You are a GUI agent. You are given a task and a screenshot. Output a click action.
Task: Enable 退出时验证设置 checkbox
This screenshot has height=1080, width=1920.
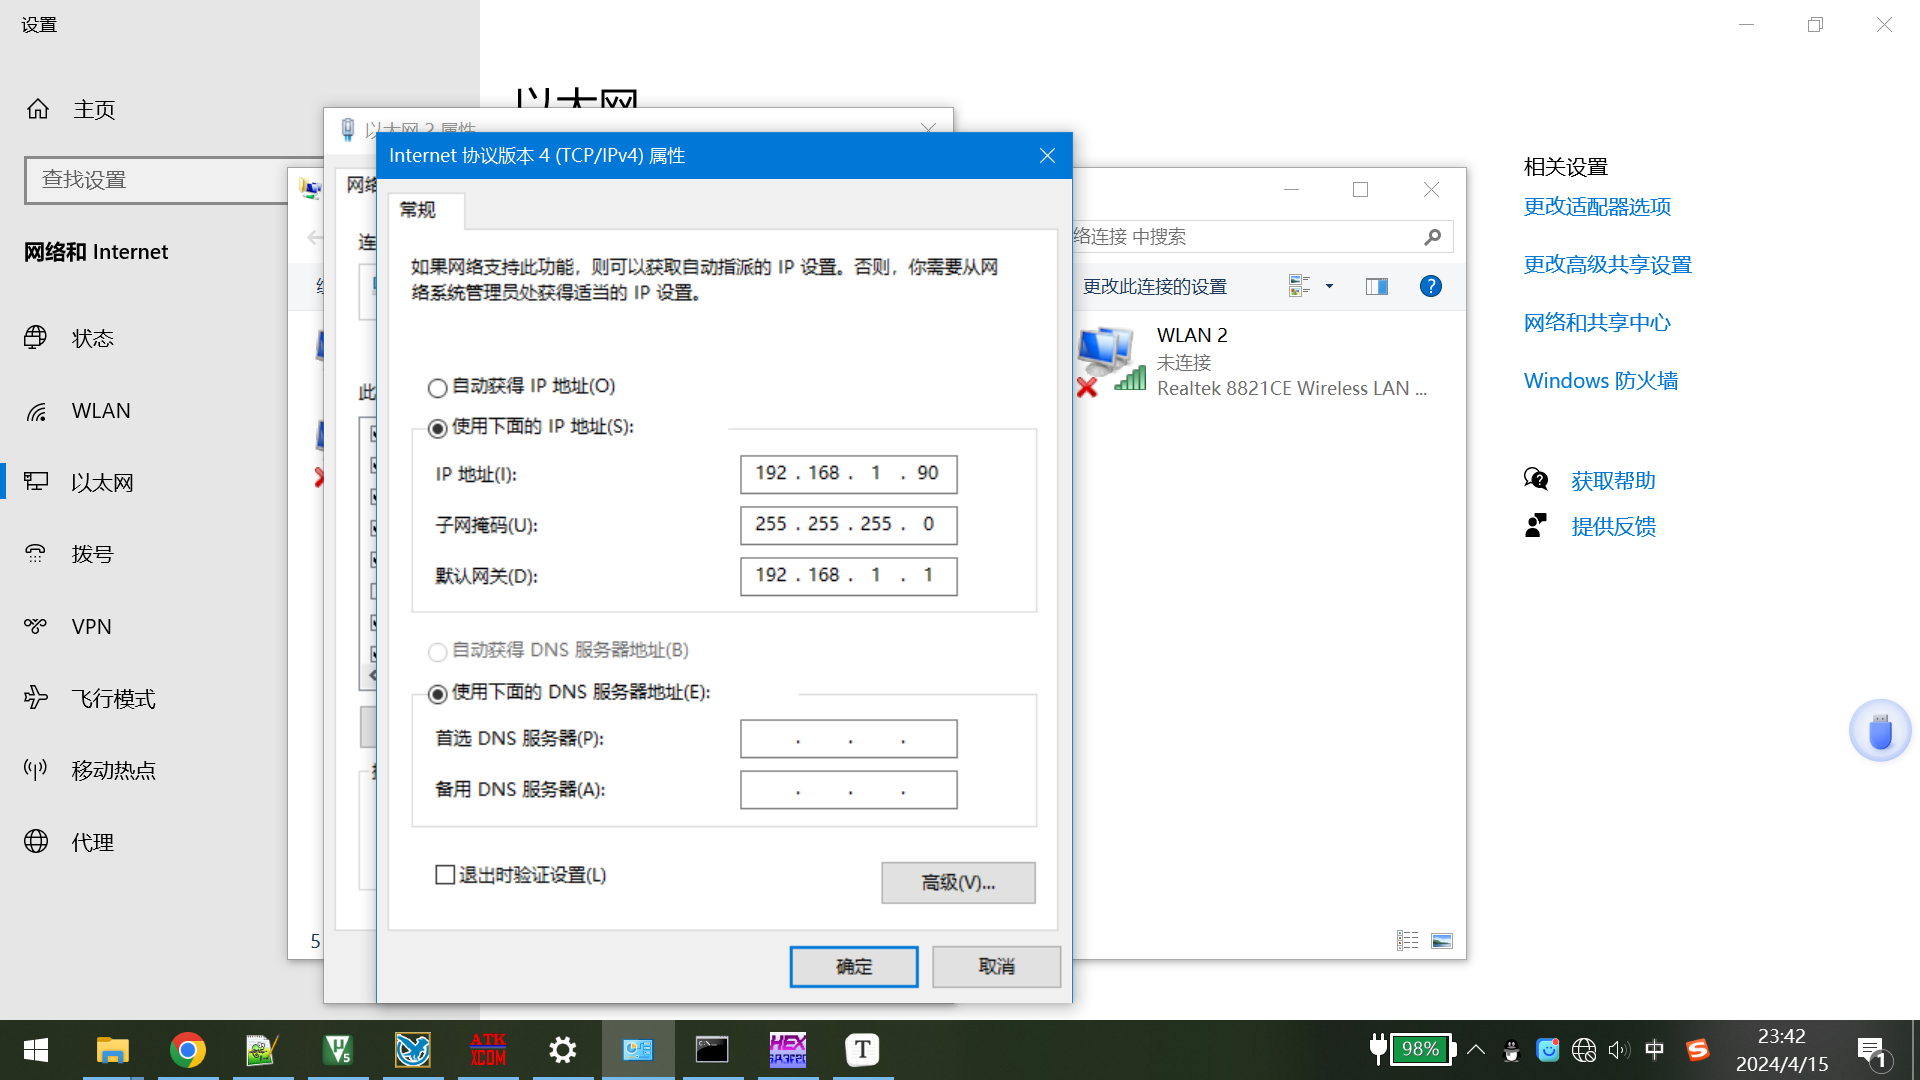(446, 874)
